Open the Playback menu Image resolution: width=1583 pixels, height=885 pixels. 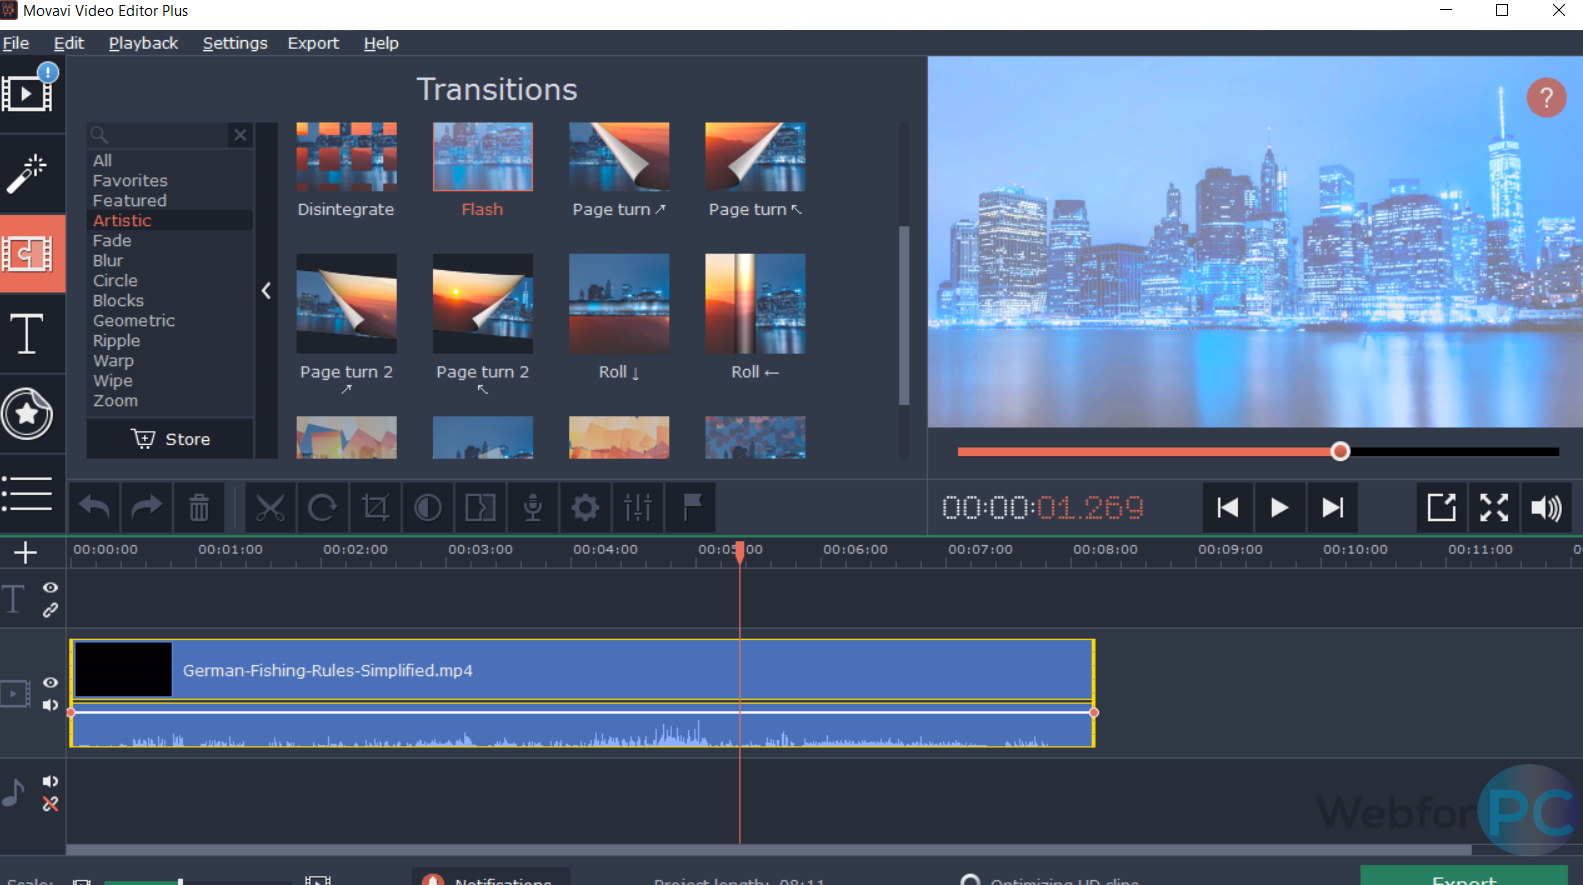coord(143,43)
